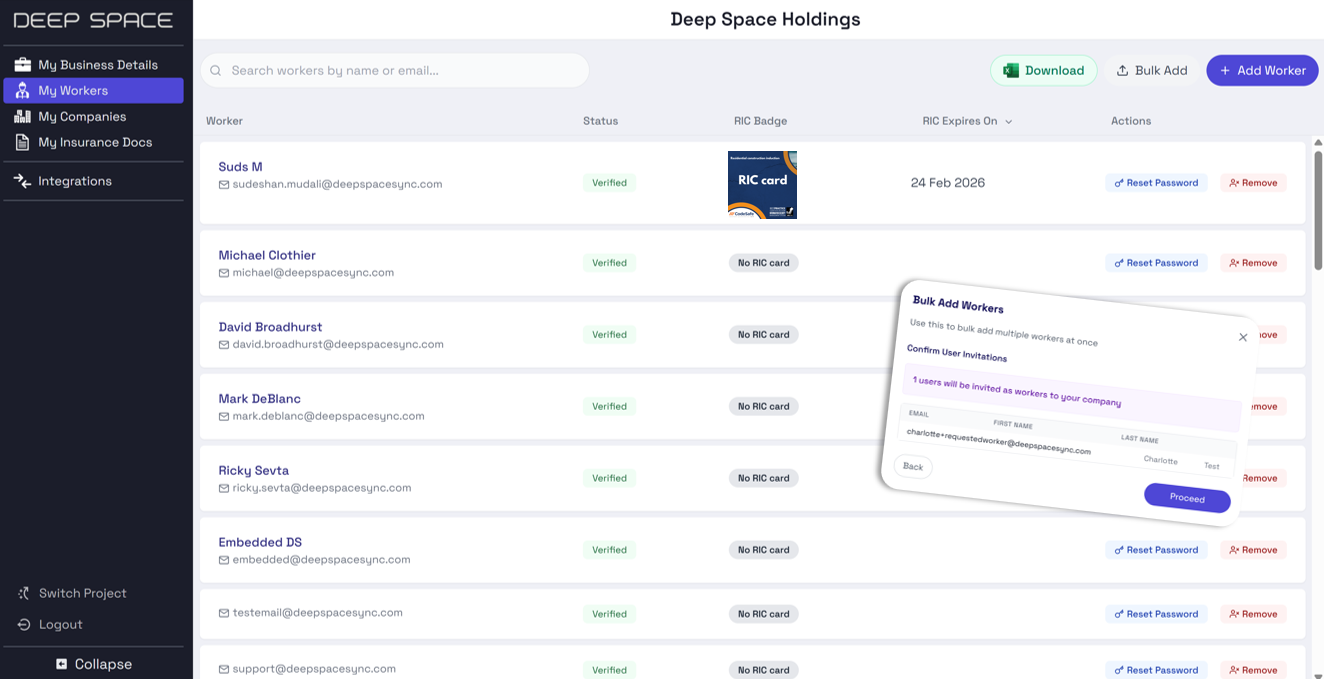Click the Collapse sidebar icon
Image resolution: width=1324 pixels, height=679 pixels.
click(62, 664)
